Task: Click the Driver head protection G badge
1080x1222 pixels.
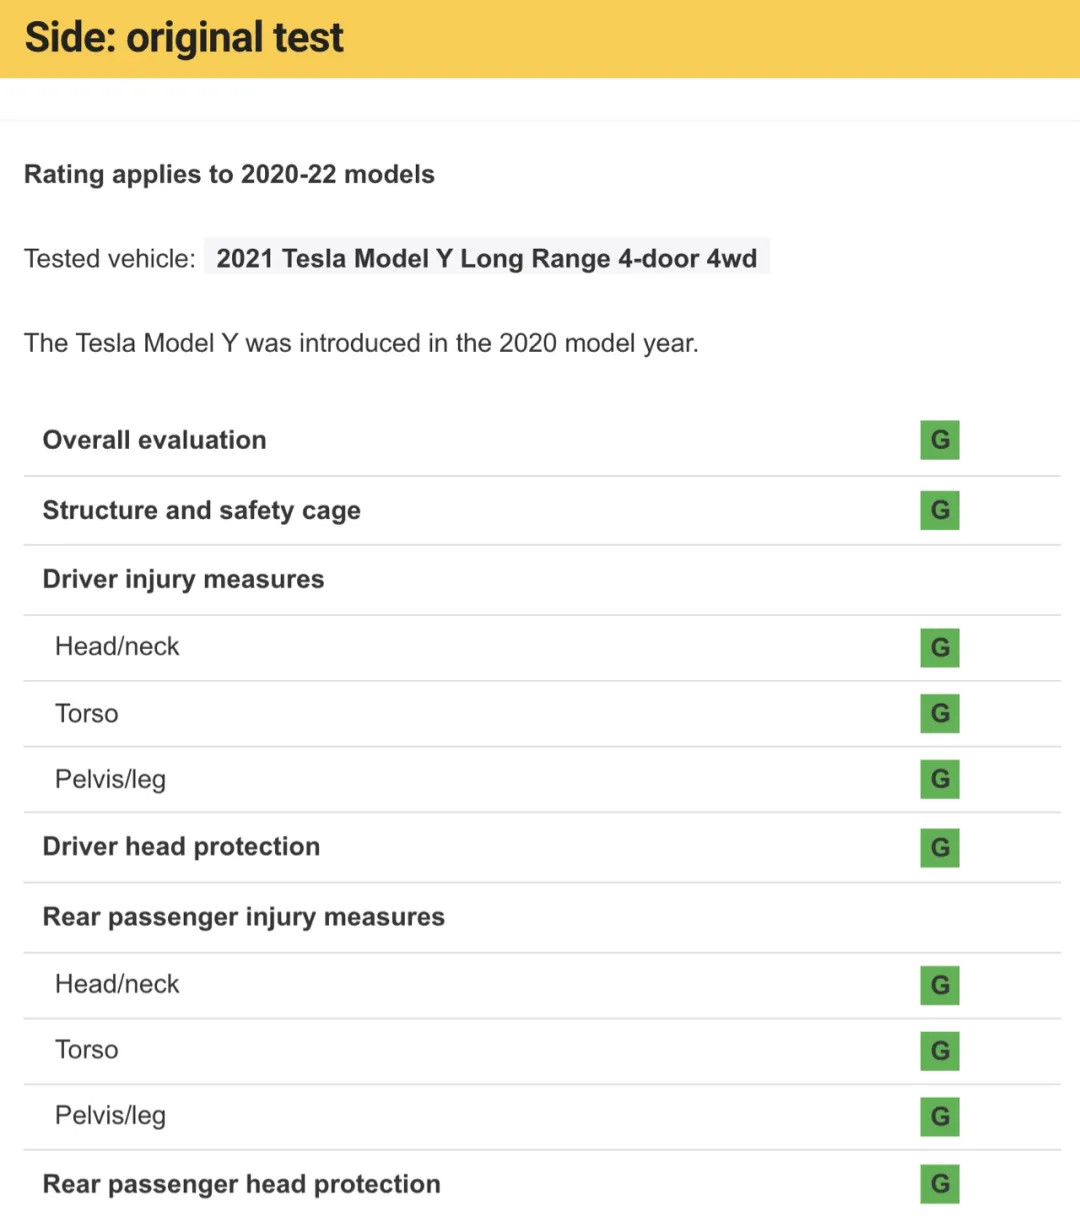Action: click(x=939, y=847)
